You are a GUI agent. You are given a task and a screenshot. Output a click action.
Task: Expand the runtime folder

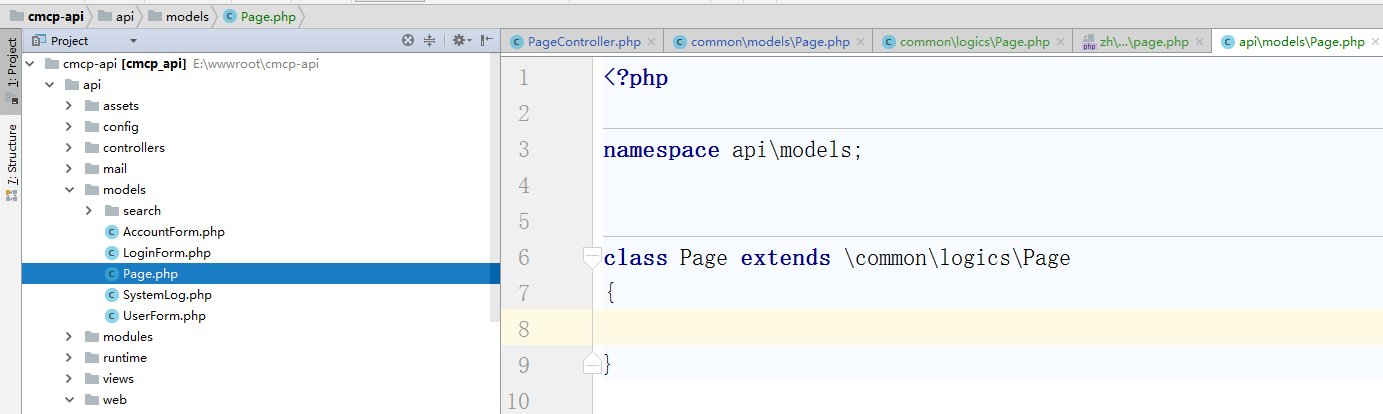coord(68,358)
